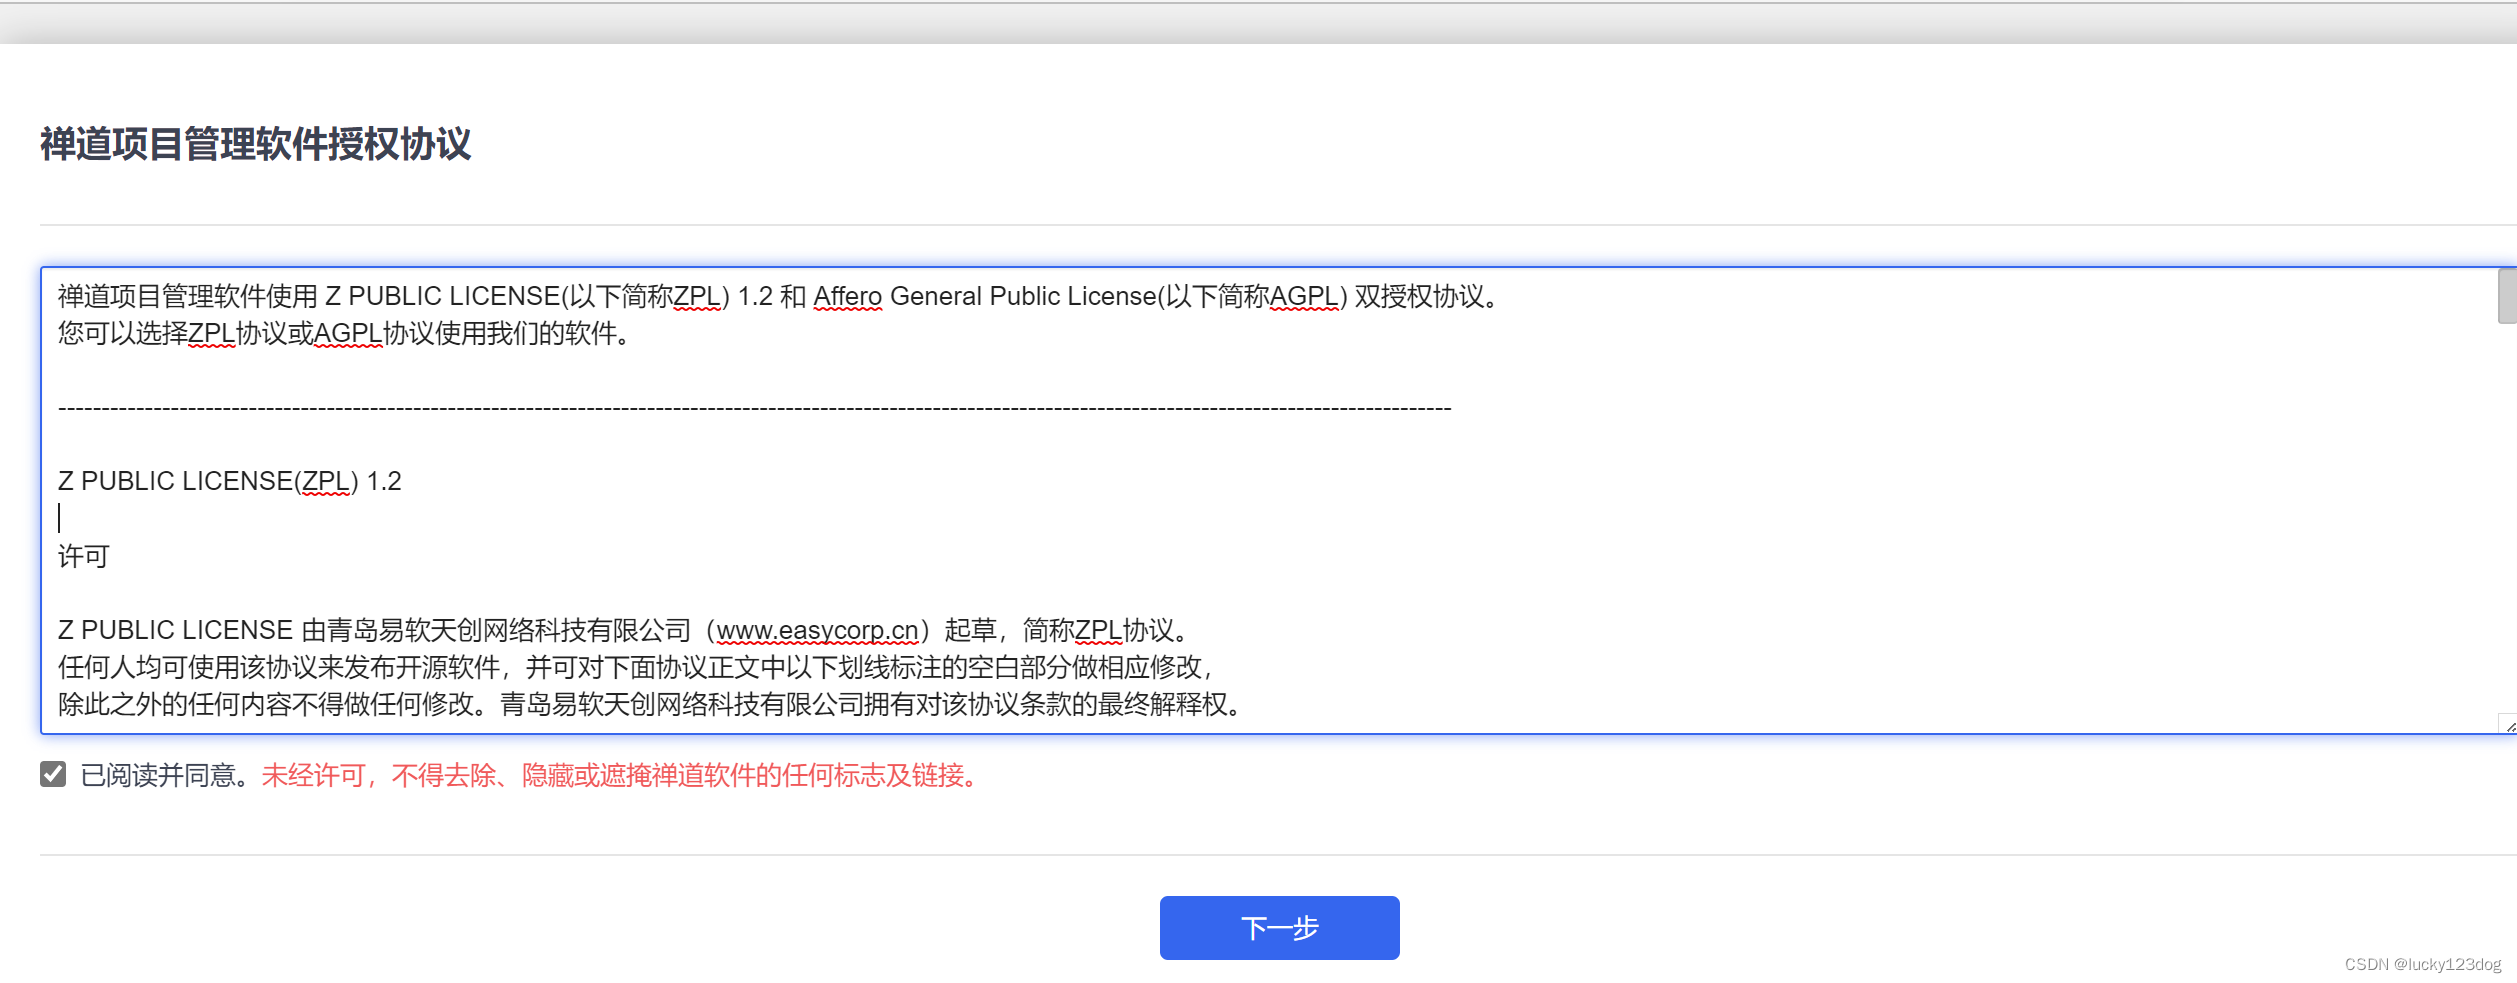Uncheck the 已阅读并同意 agreement checkbox
2517x983 pixels.
[x=53, y=774]
